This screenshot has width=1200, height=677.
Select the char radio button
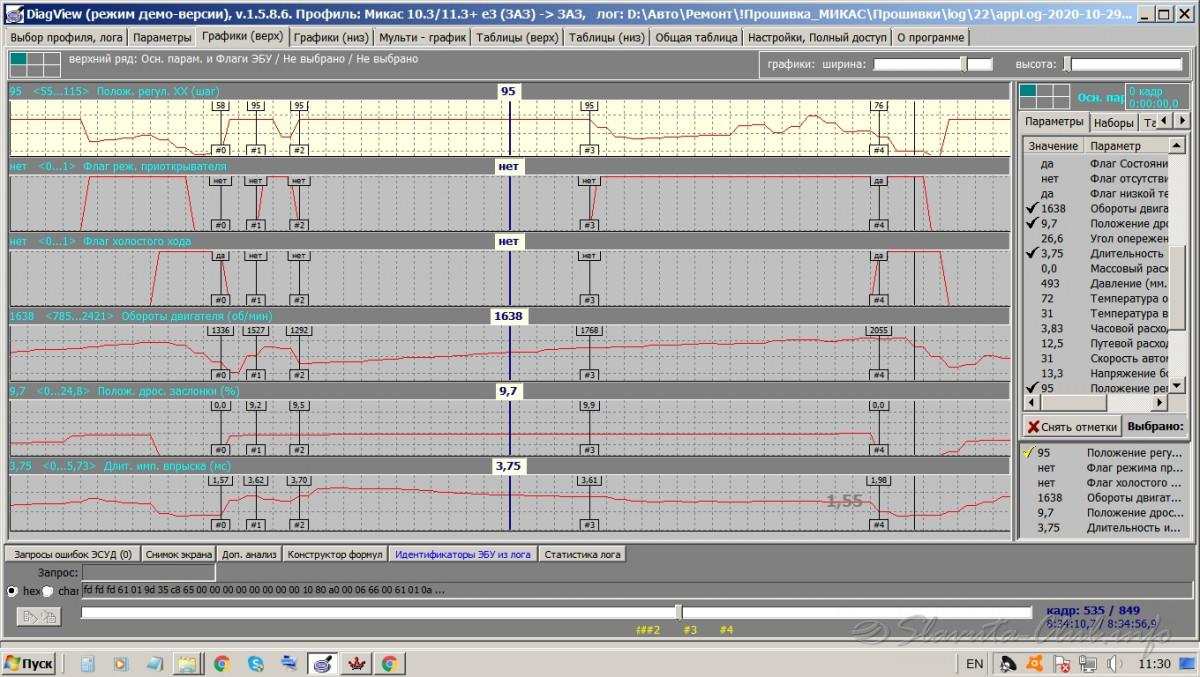tap(48, 591)
